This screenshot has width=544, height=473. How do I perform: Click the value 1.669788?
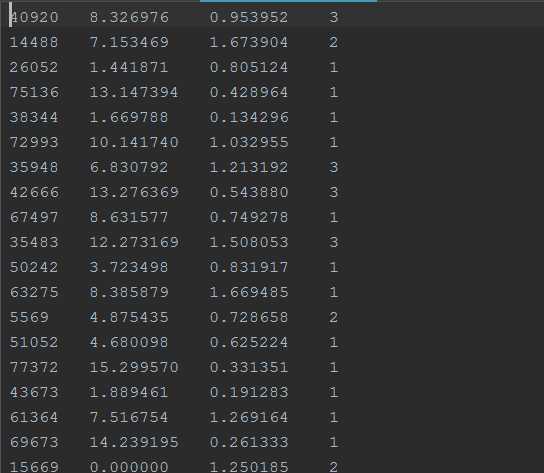[129, 117]
